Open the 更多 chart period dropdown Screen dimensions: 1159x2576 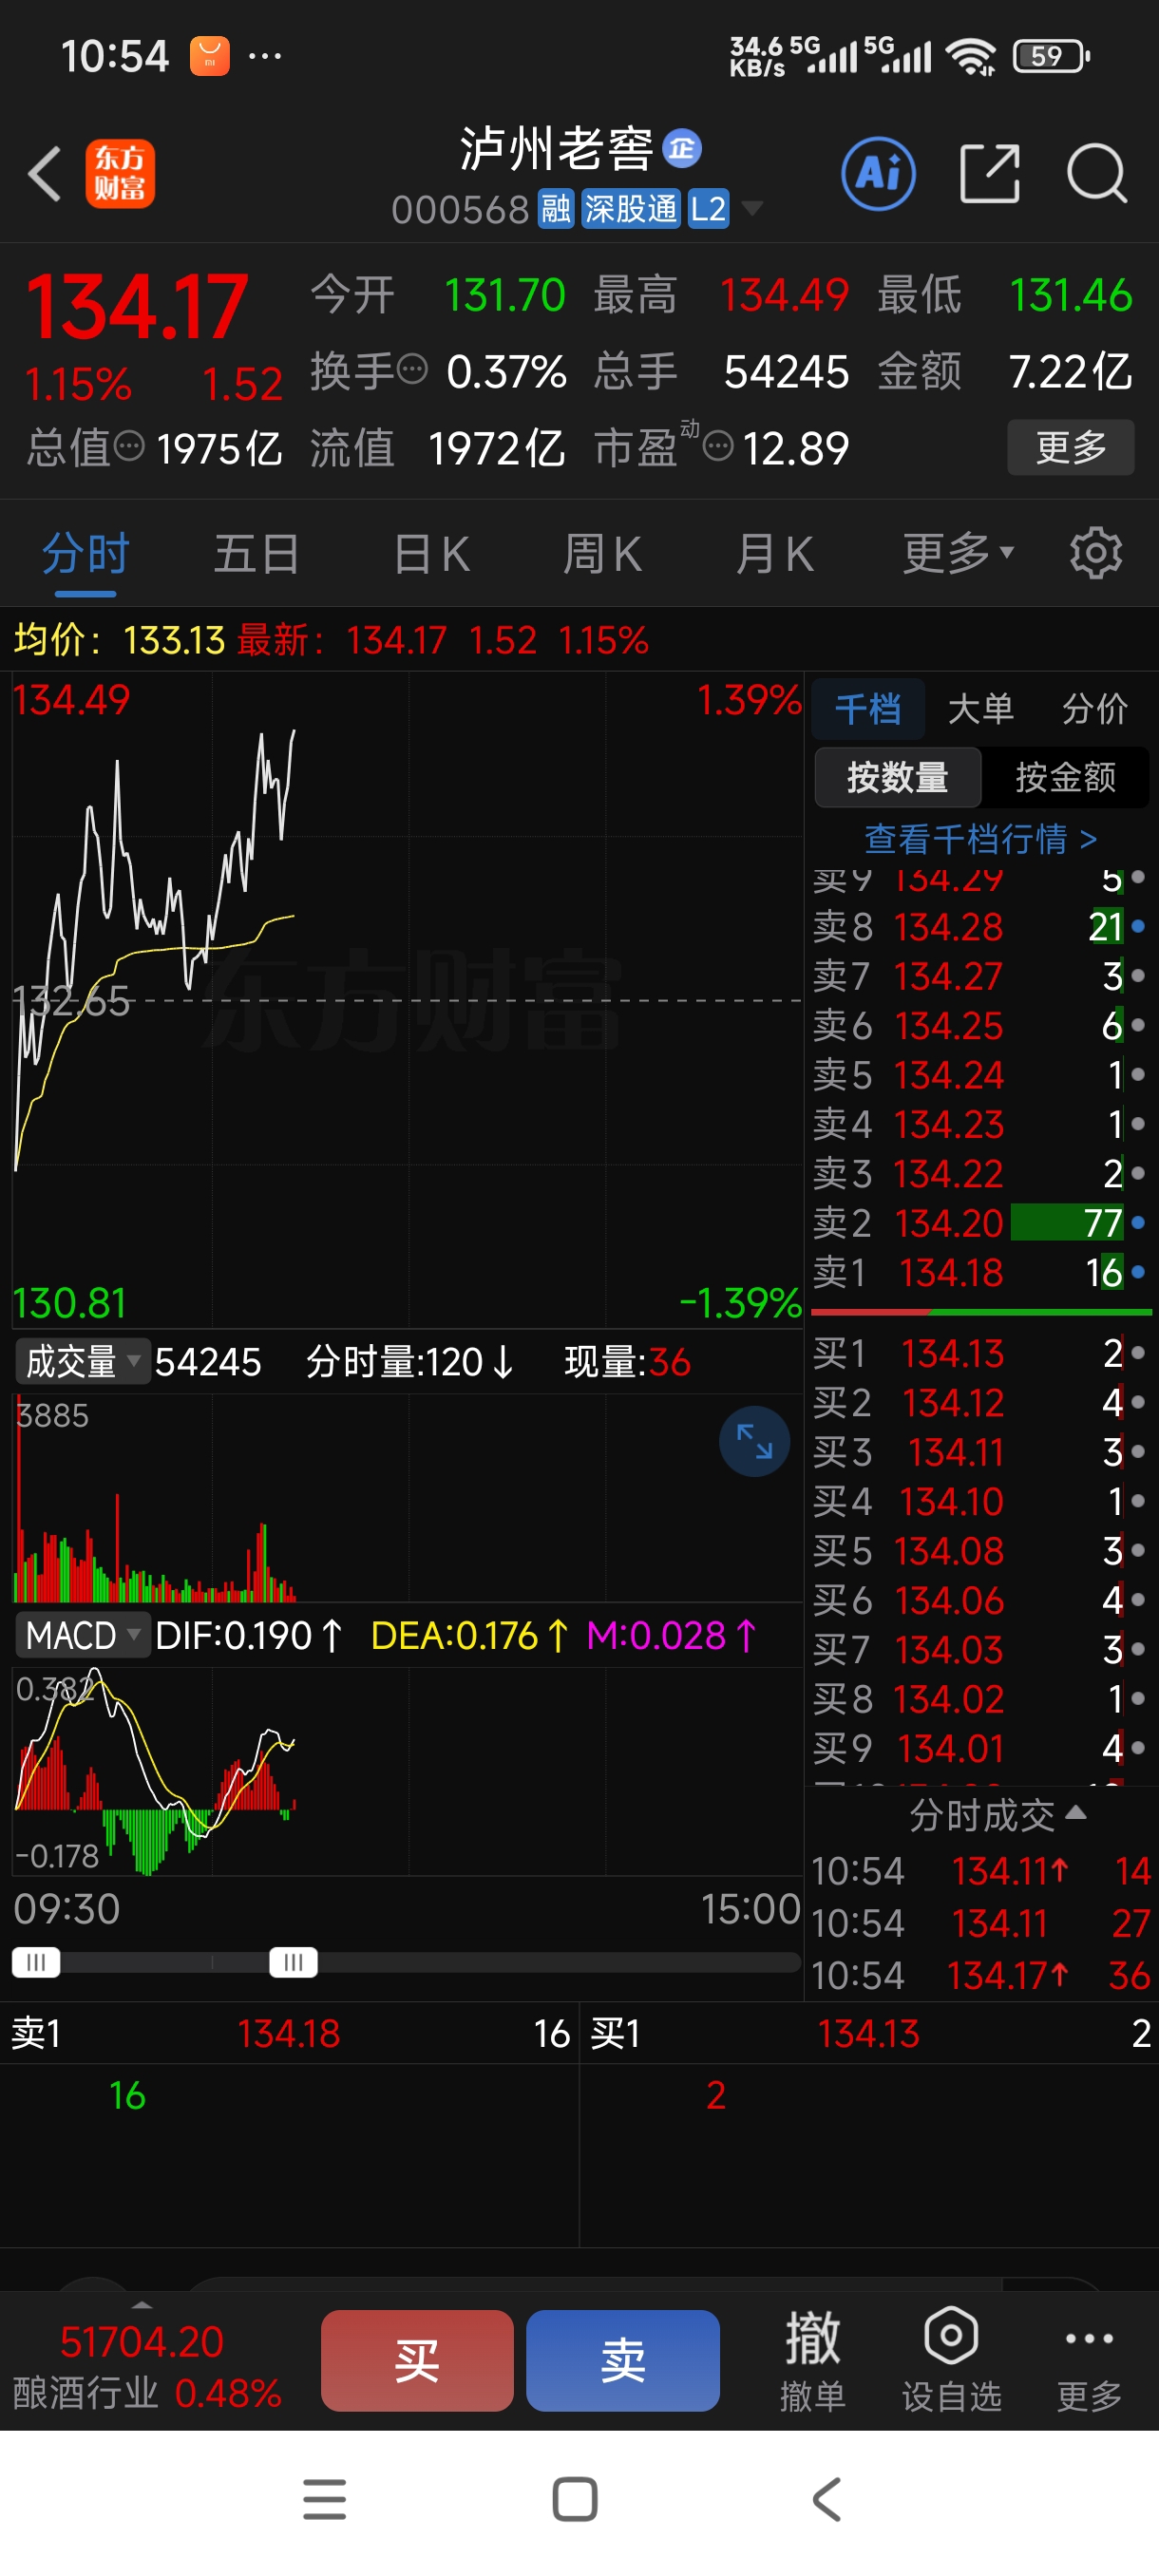(958, 553)
